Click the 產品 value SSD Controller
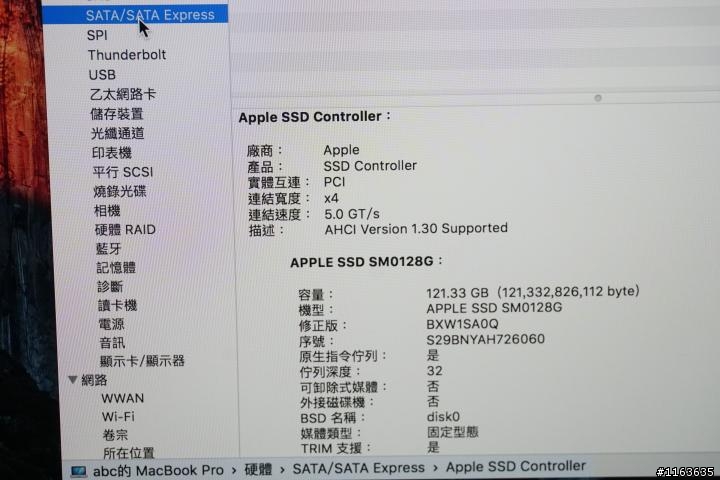The width and height of the screenshot is (720, 480). point(370,166)
